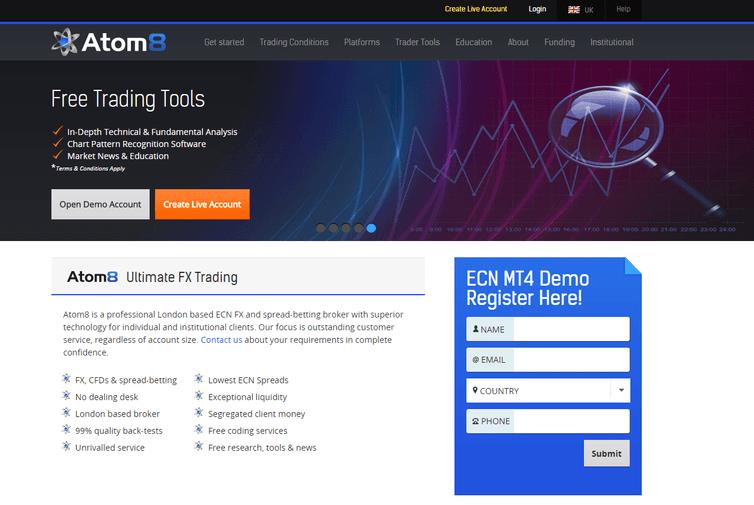Click atom bullet icon beside Lowest ECN Spreads
The image size is (754, 505).
[x=199, y=379]
